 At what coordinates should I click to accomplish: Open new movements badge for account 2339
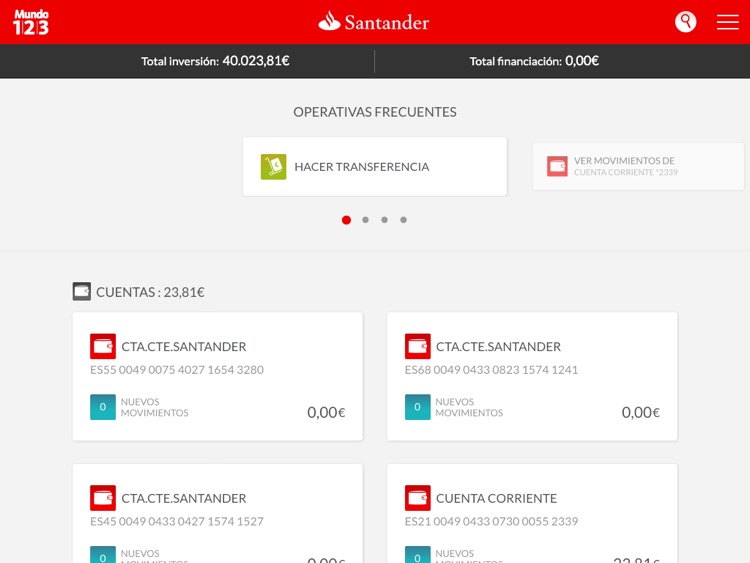coord(418,555)
